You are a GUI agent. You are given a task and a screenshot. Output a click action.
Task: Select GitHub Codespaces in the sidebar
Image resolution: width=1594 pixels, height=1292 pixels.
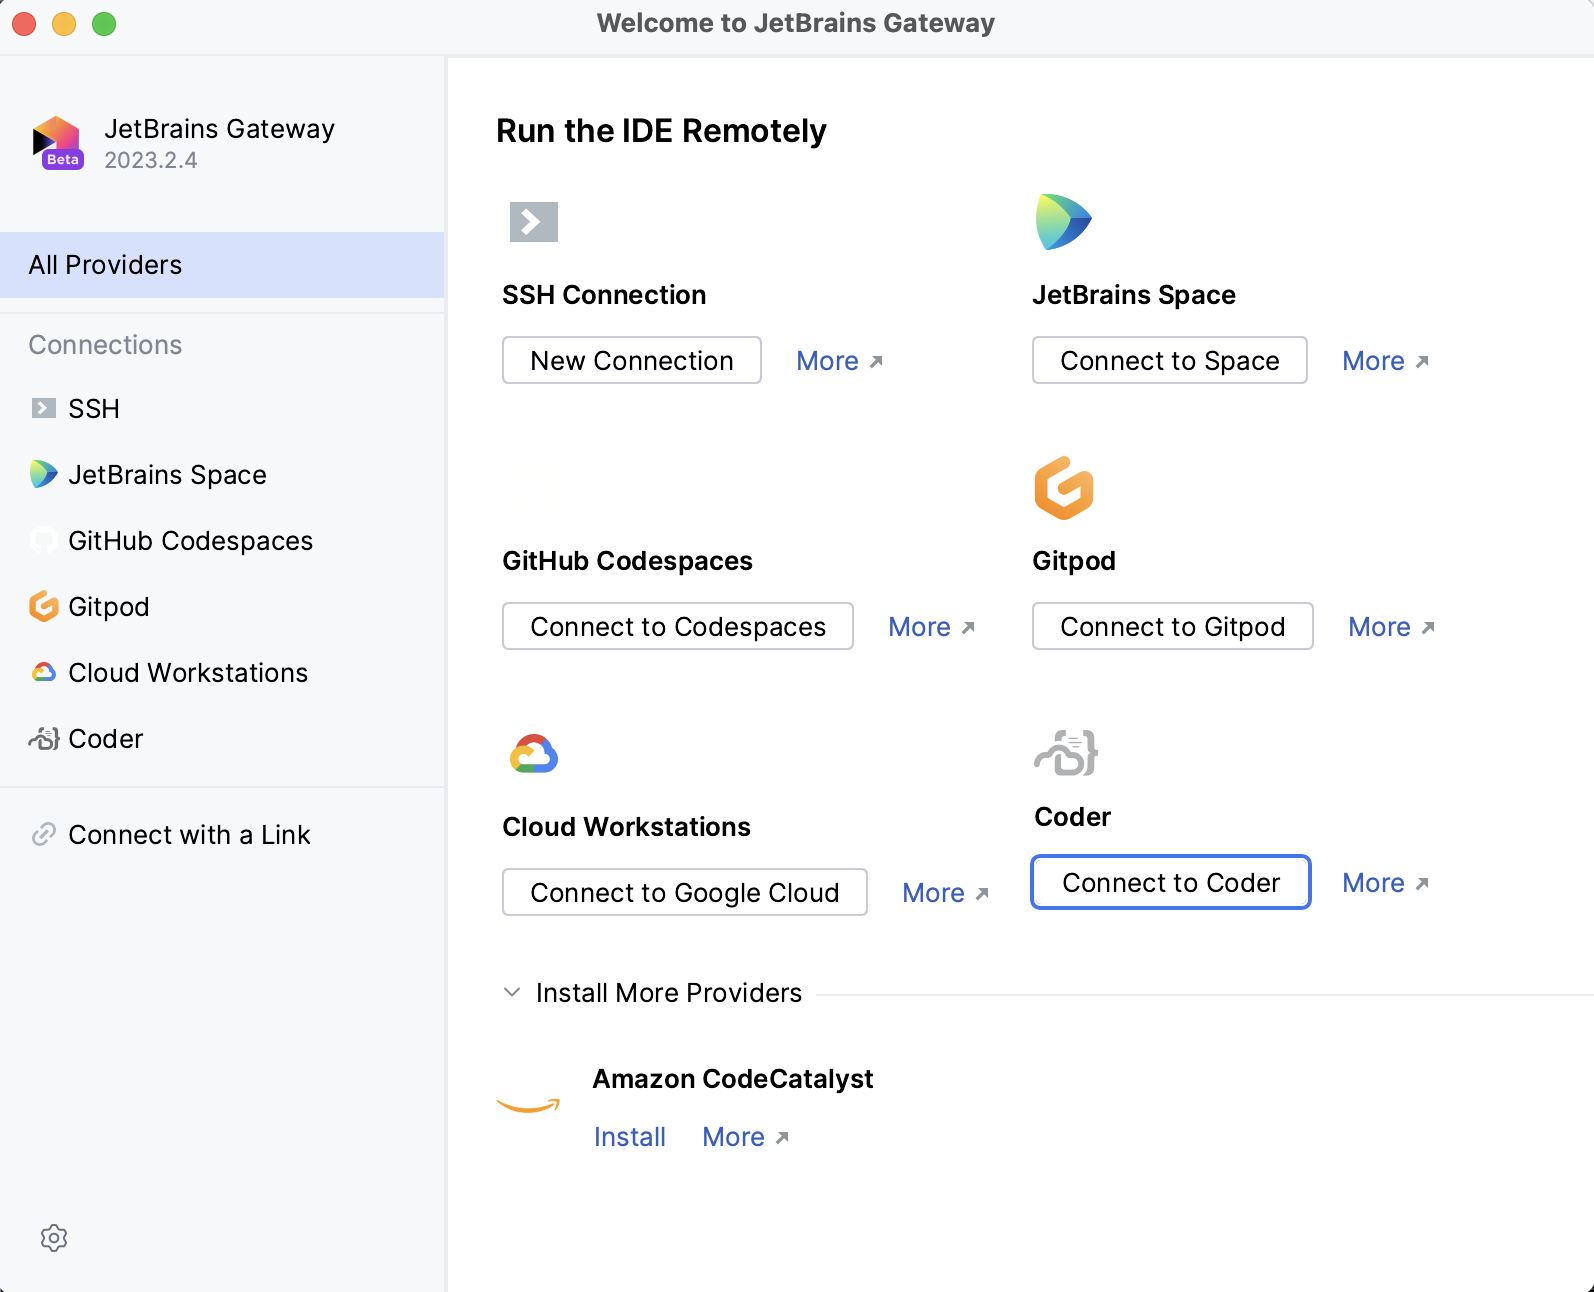190,541
